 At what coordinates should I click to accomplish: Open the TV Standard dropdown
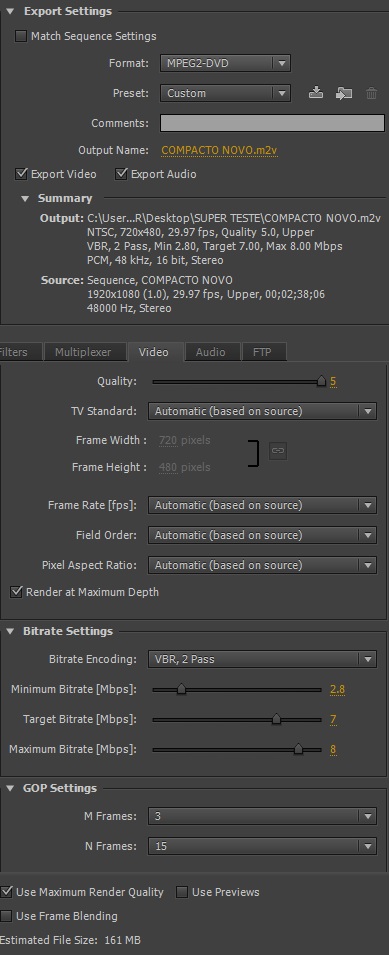pos(262,411)
